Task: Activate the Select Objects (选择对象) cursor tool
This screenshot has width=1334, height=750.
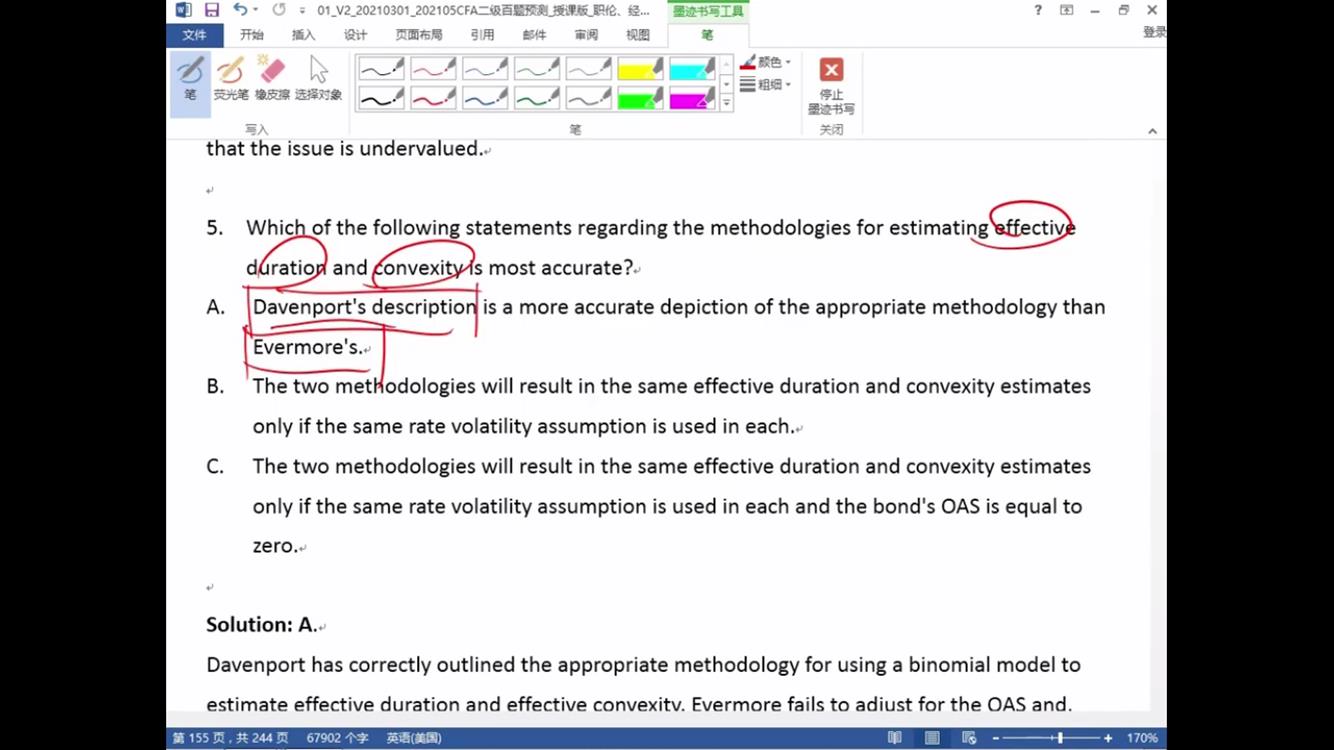Action: 318,79
